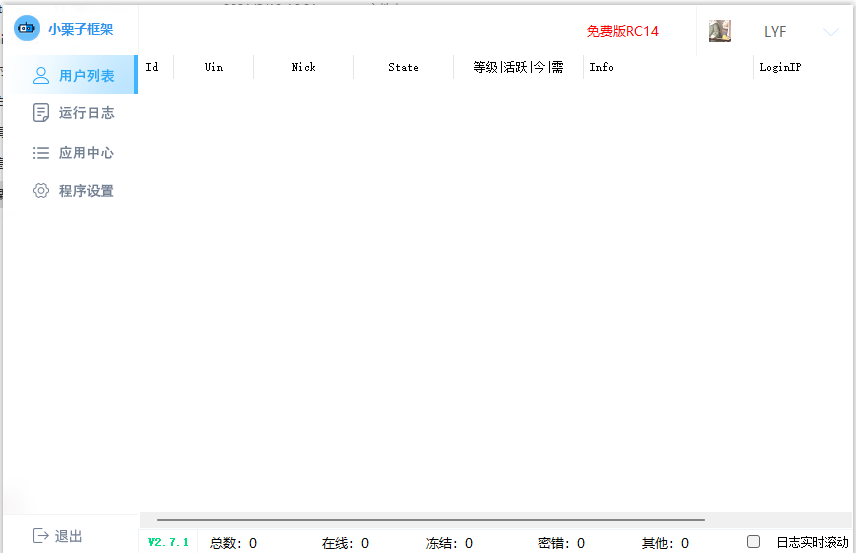Click the LoginIP column header

780,67
